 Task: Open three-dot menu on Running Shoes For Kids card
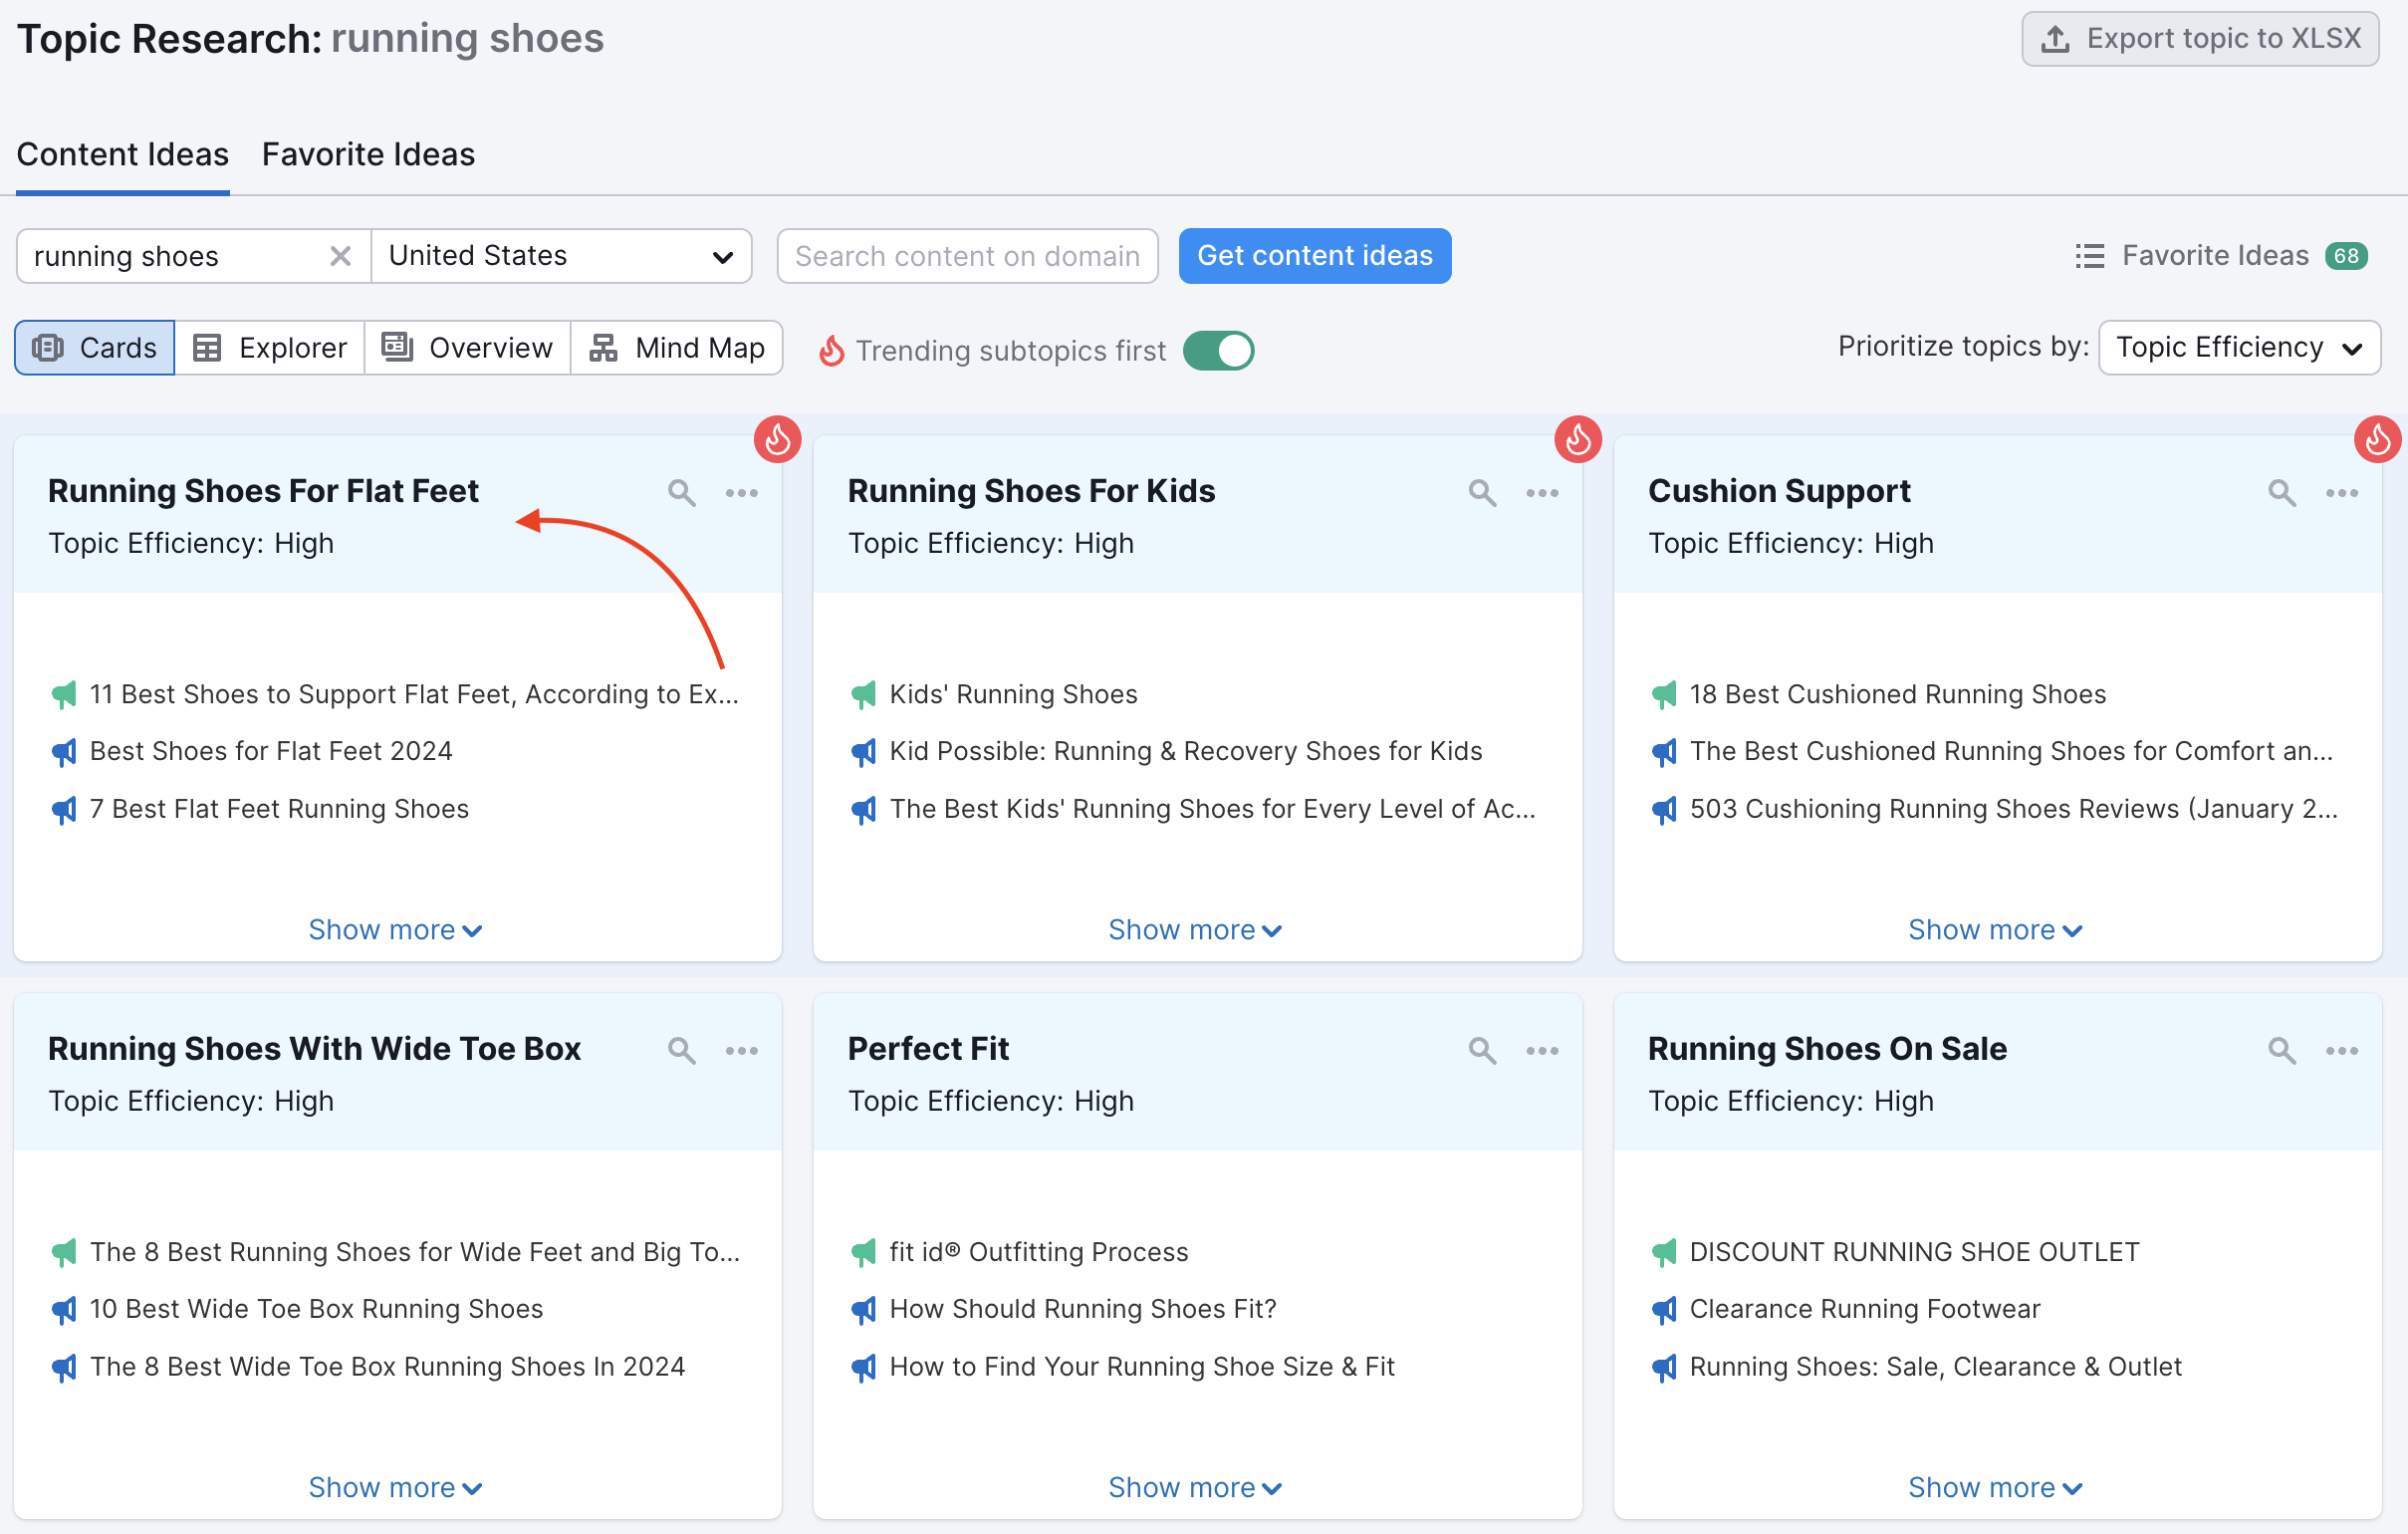pyautogui.click(x=1541, y=492)
